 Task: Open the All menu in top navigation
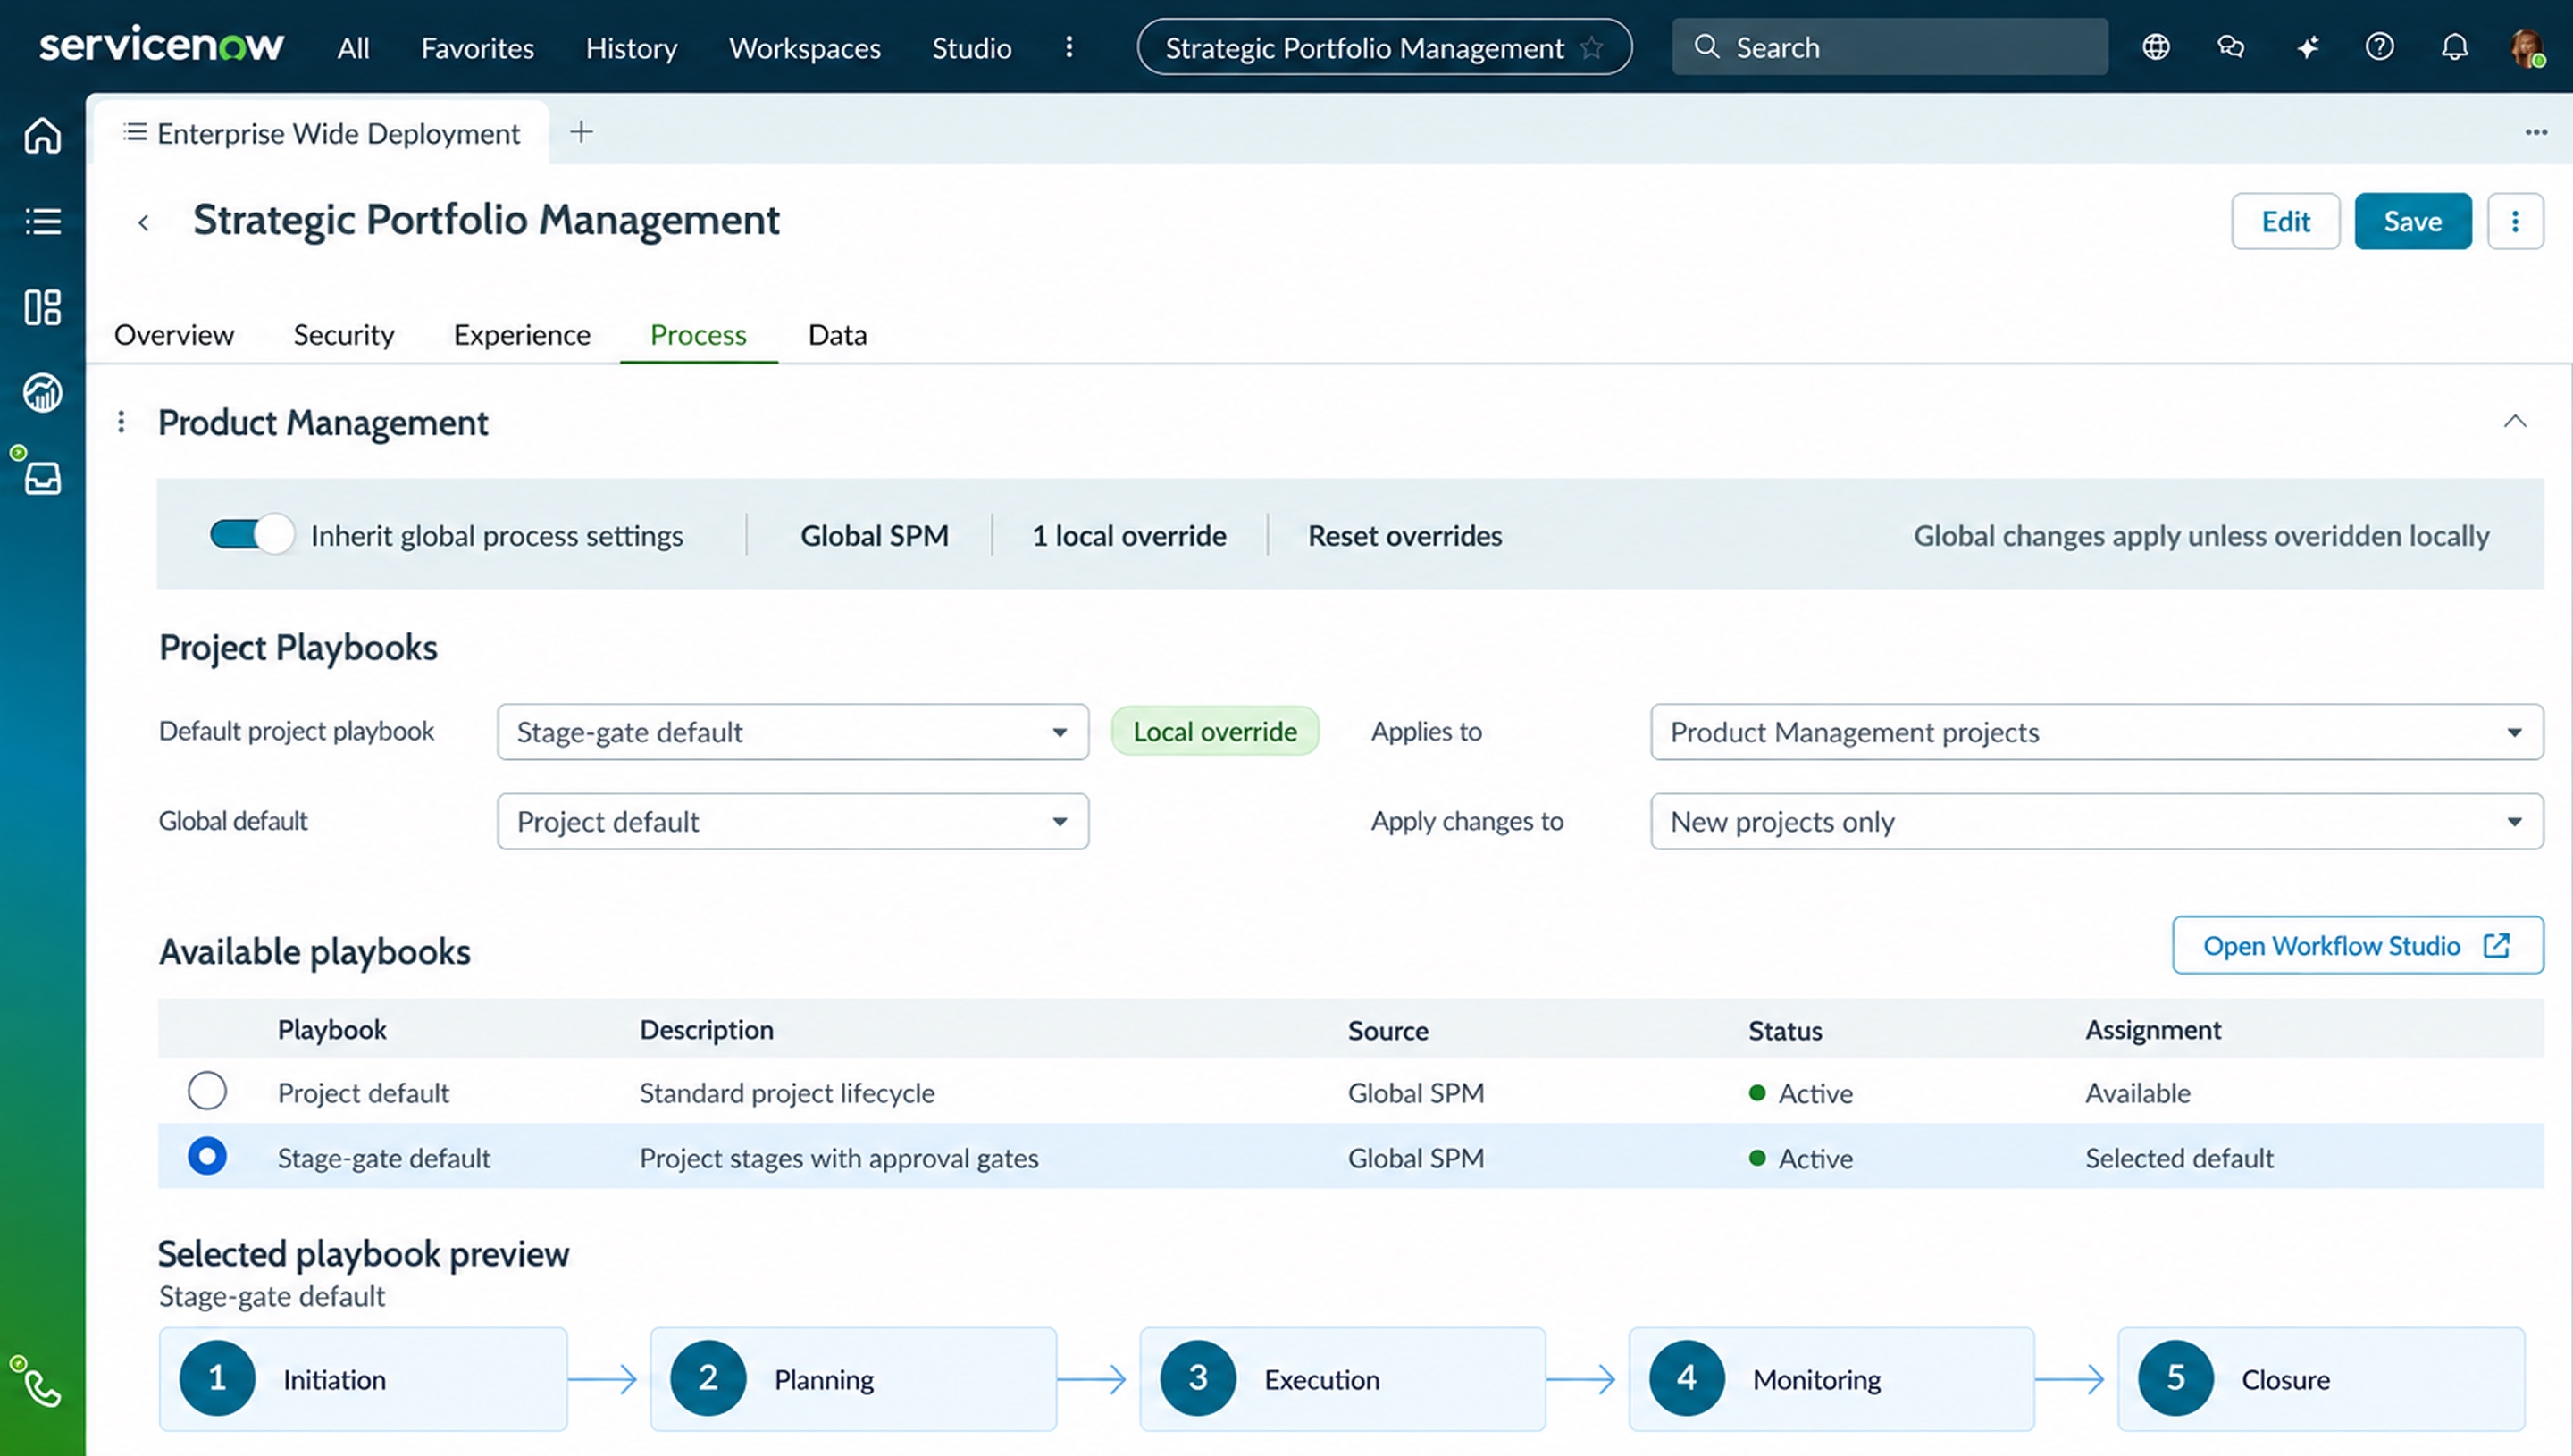(x=353, y=48)
